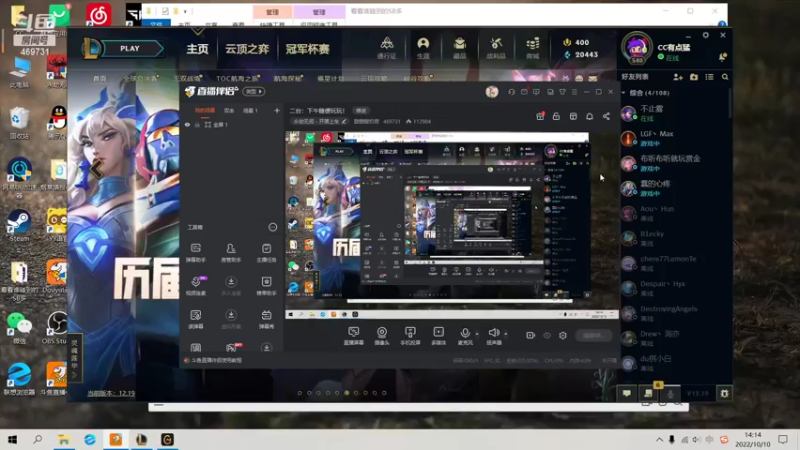Select 我的场景 tab in 直播伴侣

[205, 110]
